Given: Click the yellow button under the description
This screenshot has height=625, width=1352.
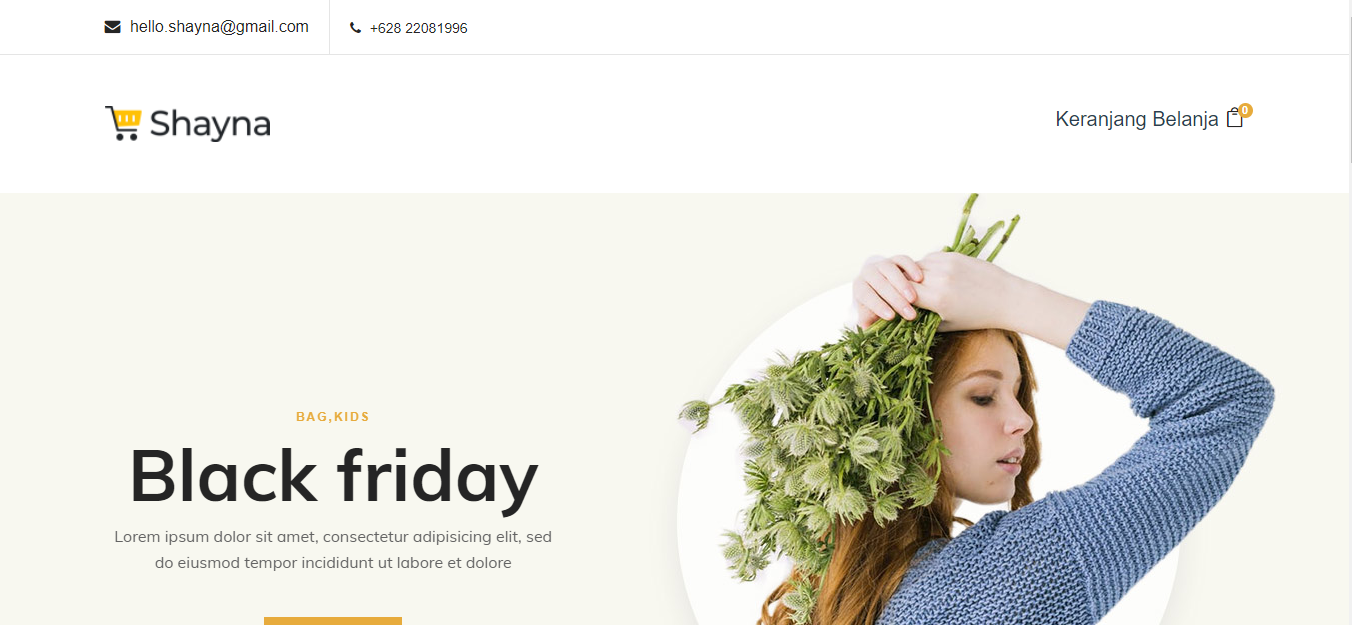Looking at the screenshot, I should click(x=333, y=621).
